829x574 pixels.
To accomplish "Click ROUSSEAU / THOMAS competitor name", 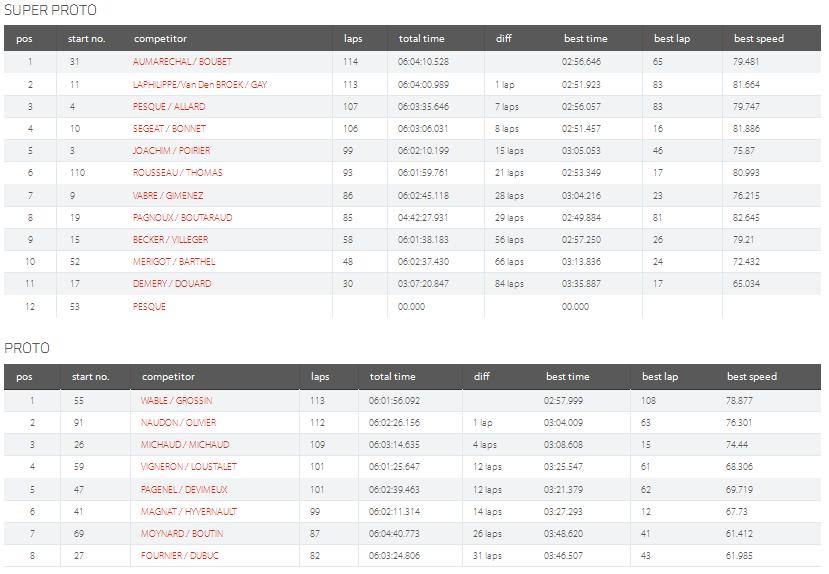I will 177,173.
